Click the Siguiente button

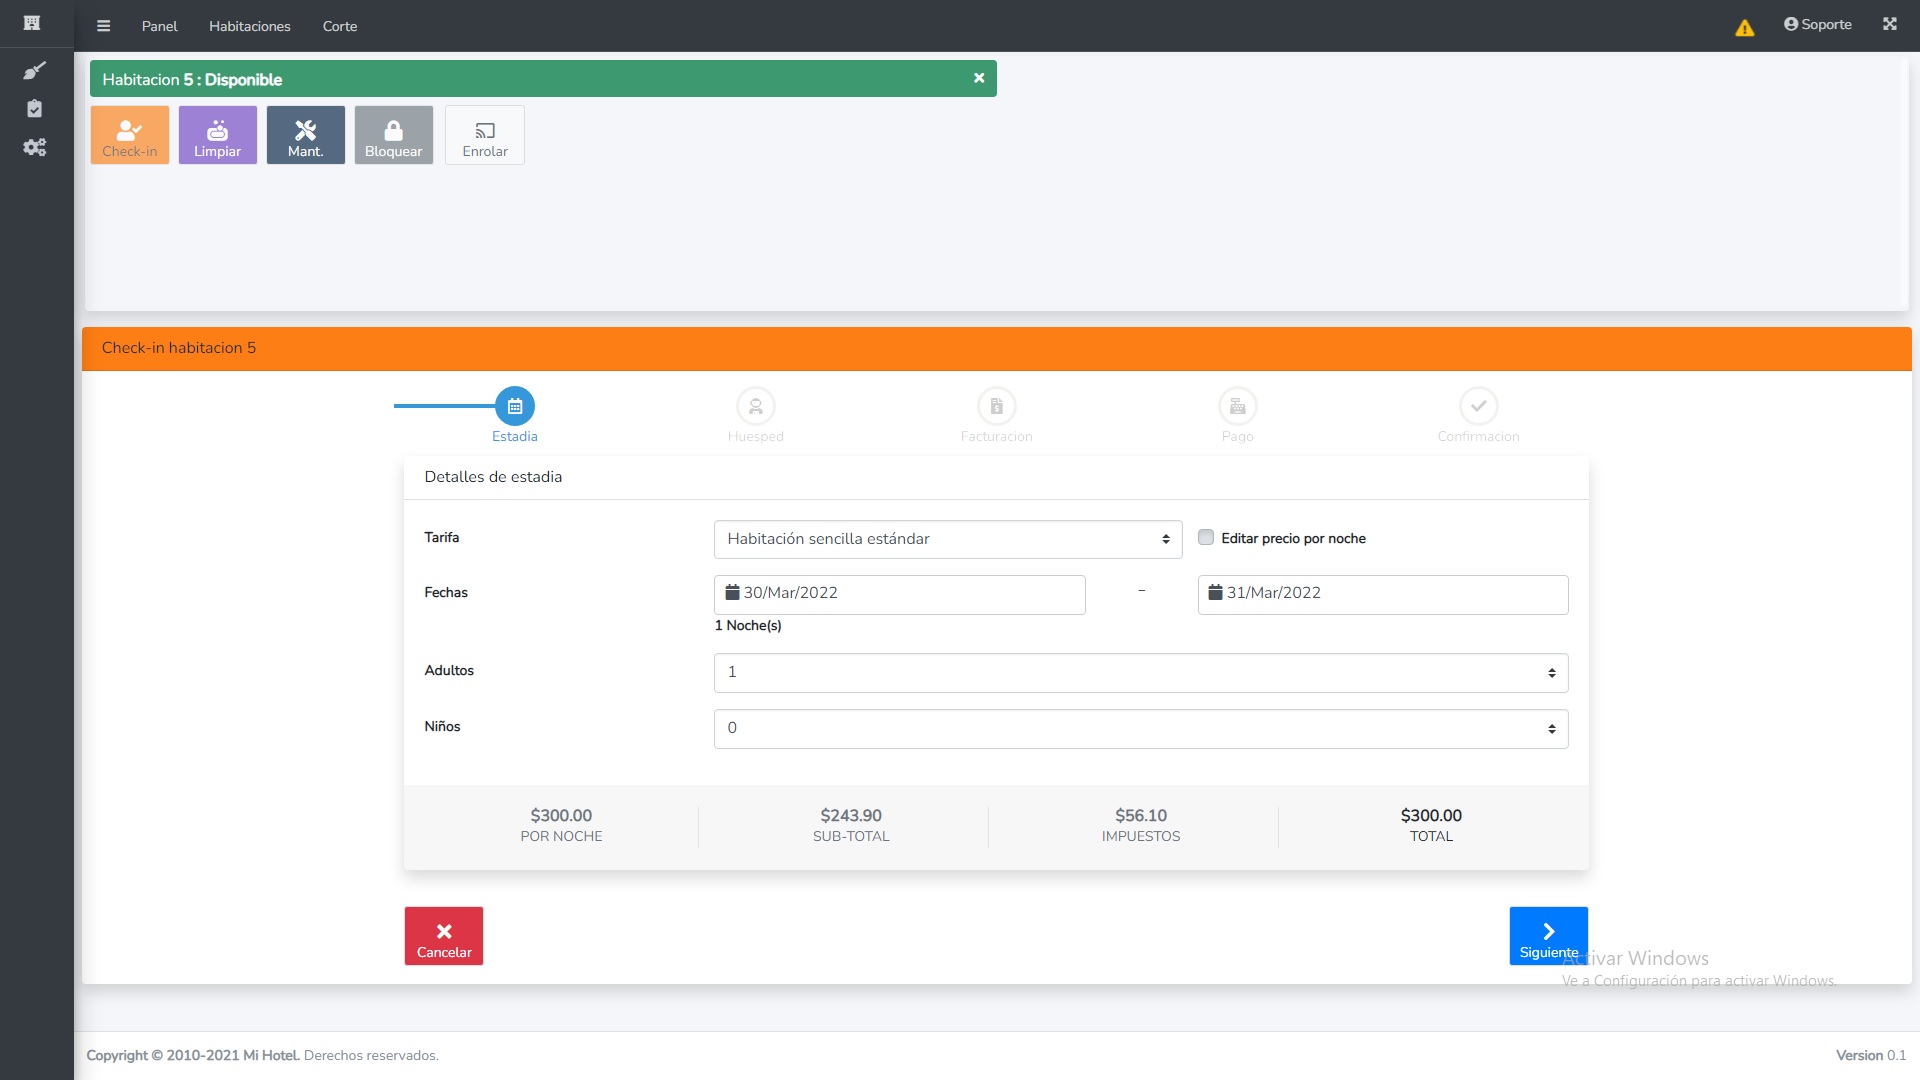pyautogui.click(x=1548, y=936)
